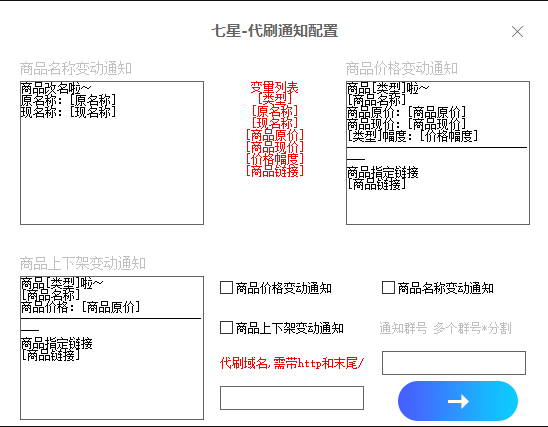Select the red [商品原价] variable
Viewport: 548px width, 427px height.
point(275,135)
